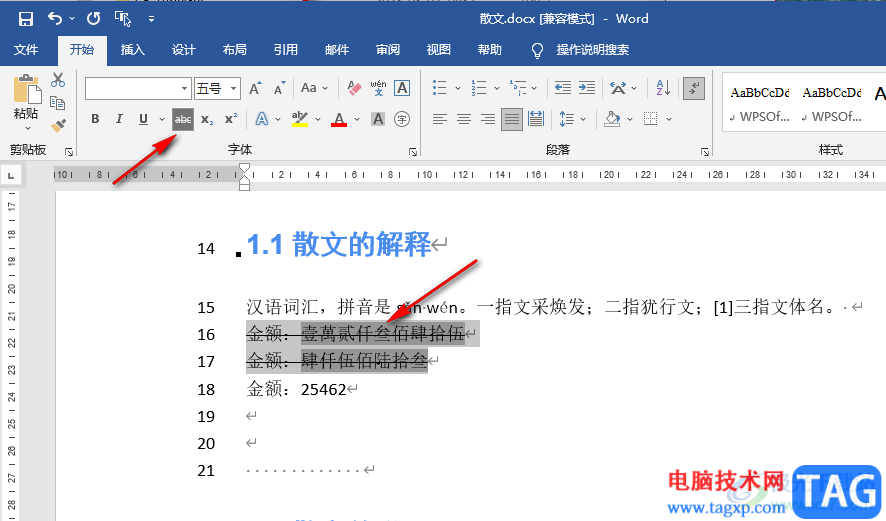Select the Format Painter brush

coord(58,125)
